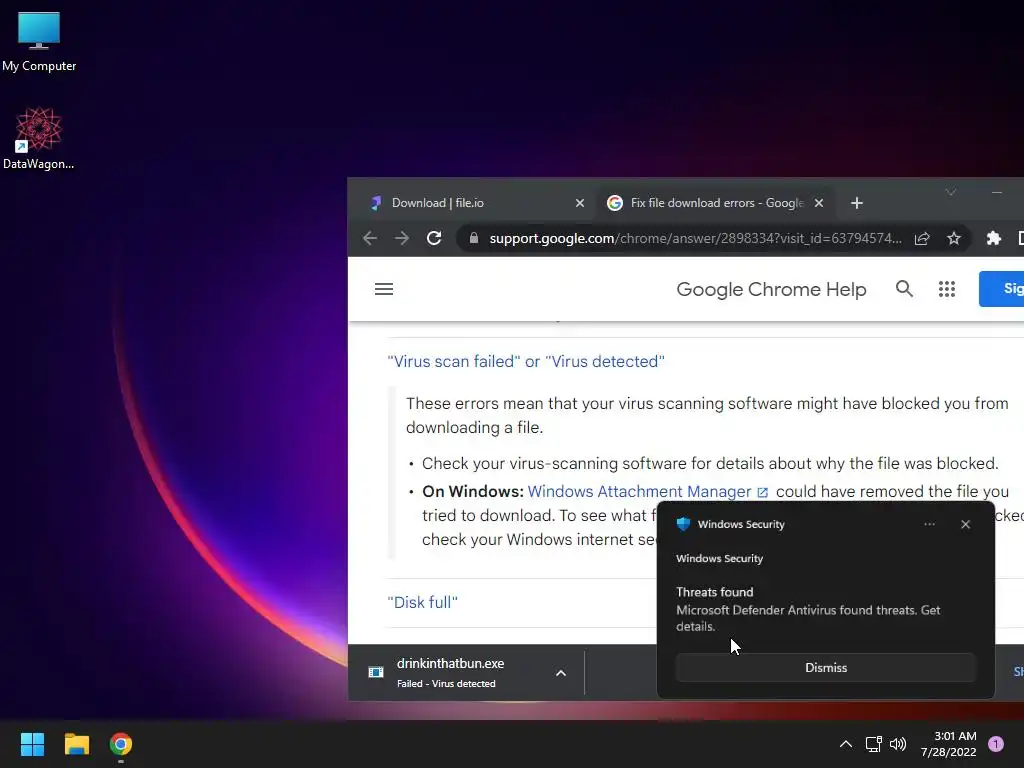Open a new Chrome tab
The image size is (1024, 768).
coord(857,203)
